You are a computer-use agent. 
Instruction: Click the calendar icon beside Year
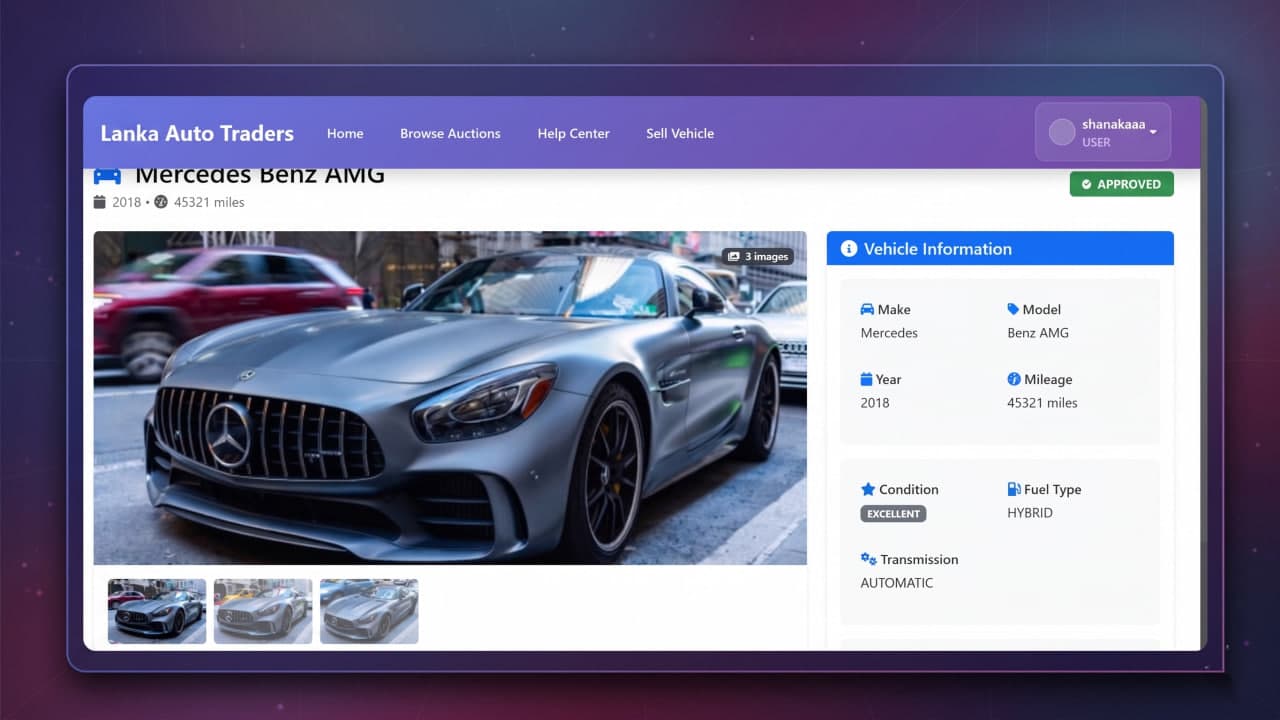pyautogui.click(x=866, y=380)
